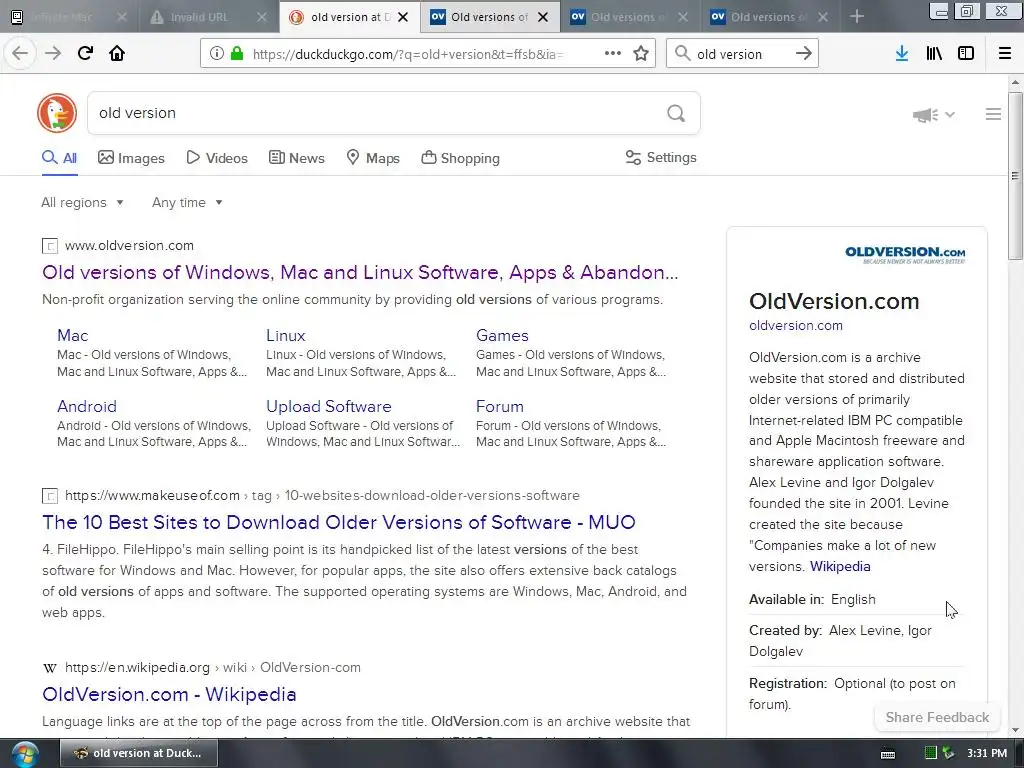Screen dimensions: 1024x768
Task: Open the search engine magnifier in Firefox search bar
Action: [x=682, y=54]
